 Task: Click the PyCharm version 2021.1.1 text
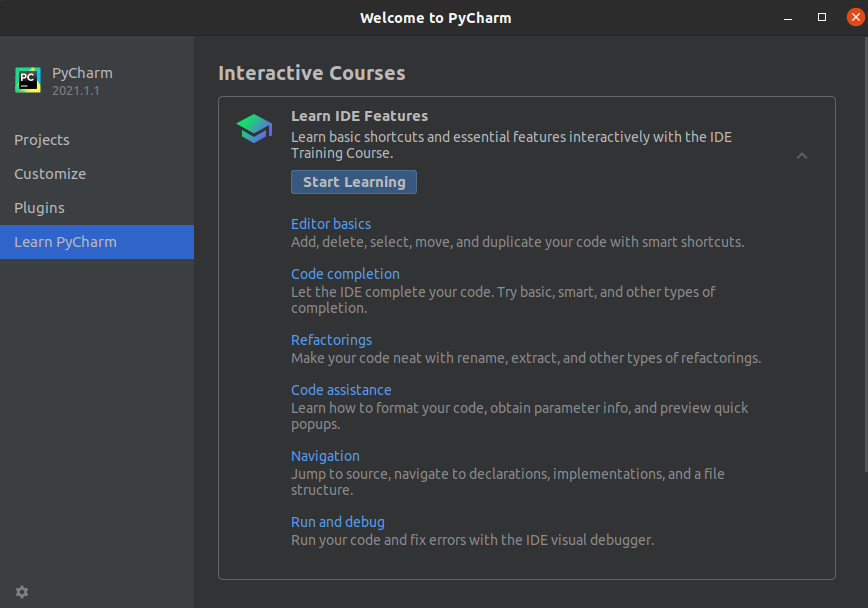pyautogui.click(x=76, y=91)
